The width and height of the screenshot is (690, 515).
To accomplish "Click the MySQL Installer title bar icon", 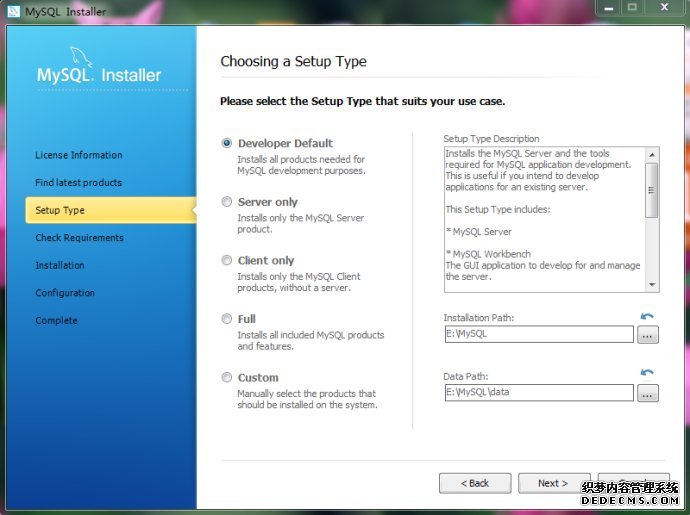I will 13,11.
